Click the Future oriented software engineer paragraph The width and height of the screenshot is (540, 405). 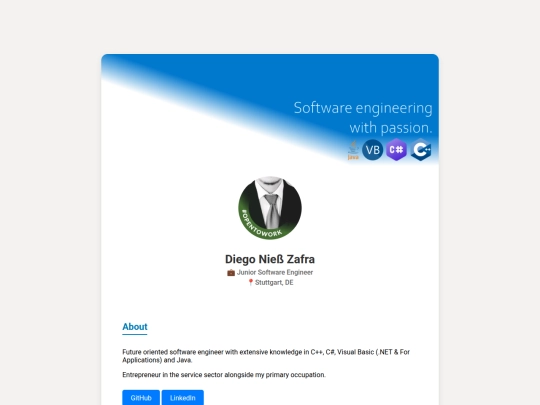266,356
